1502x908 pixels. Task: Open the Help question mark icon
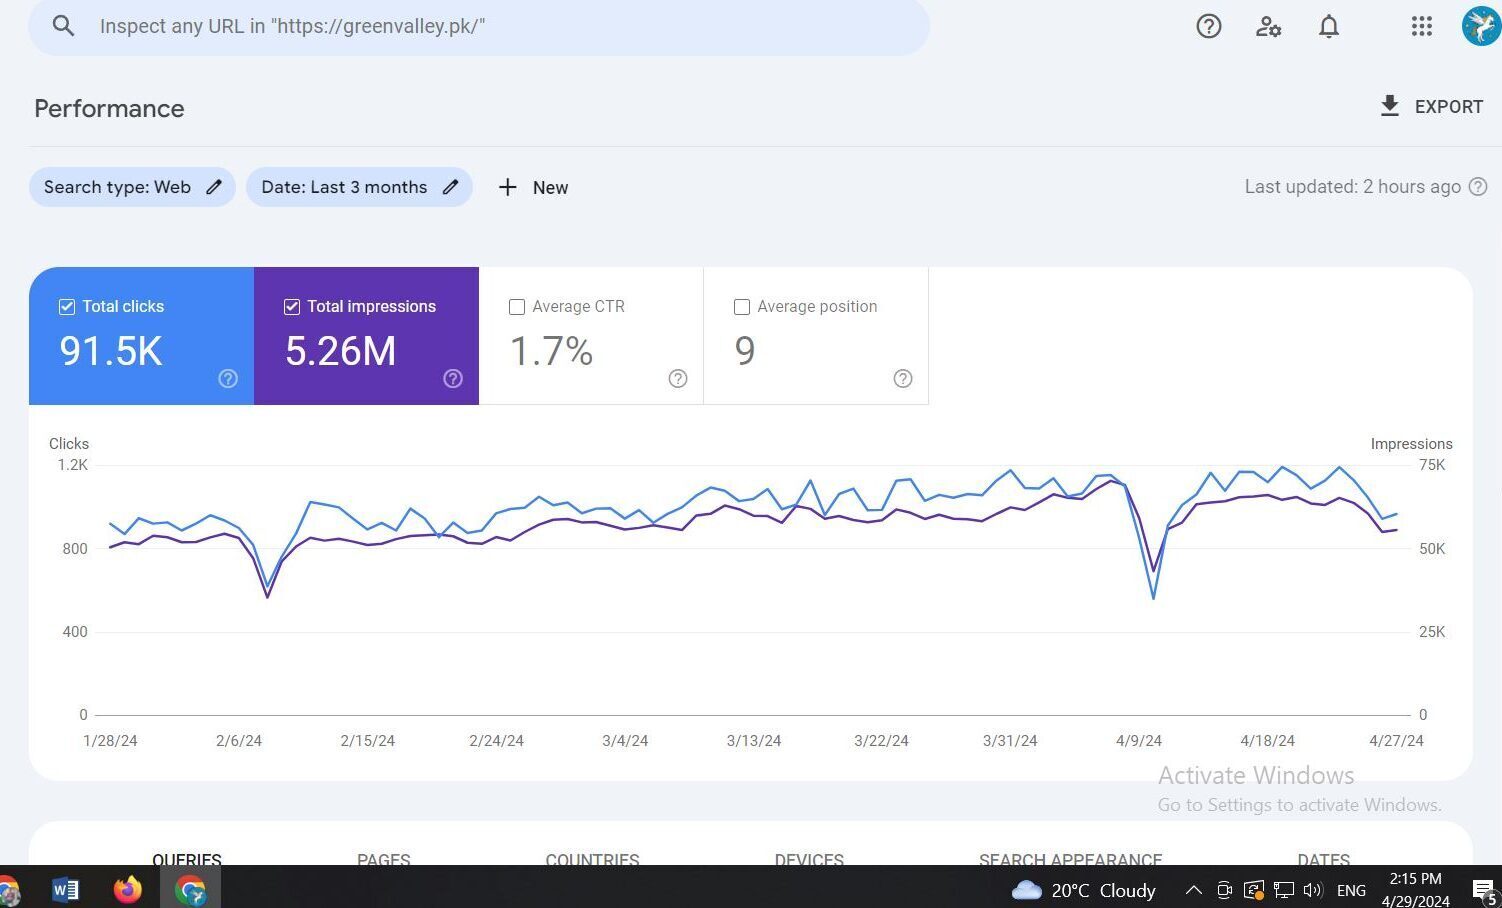(x=1209, y=26)
